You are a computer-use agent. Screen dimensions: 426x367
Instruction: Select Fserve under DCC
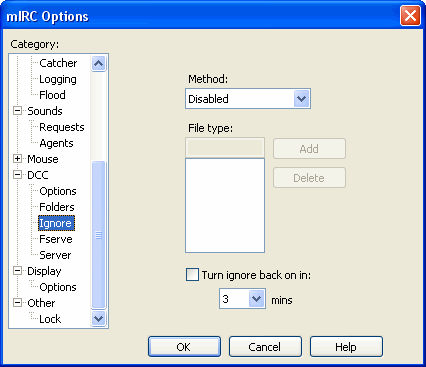pos(56,239)
